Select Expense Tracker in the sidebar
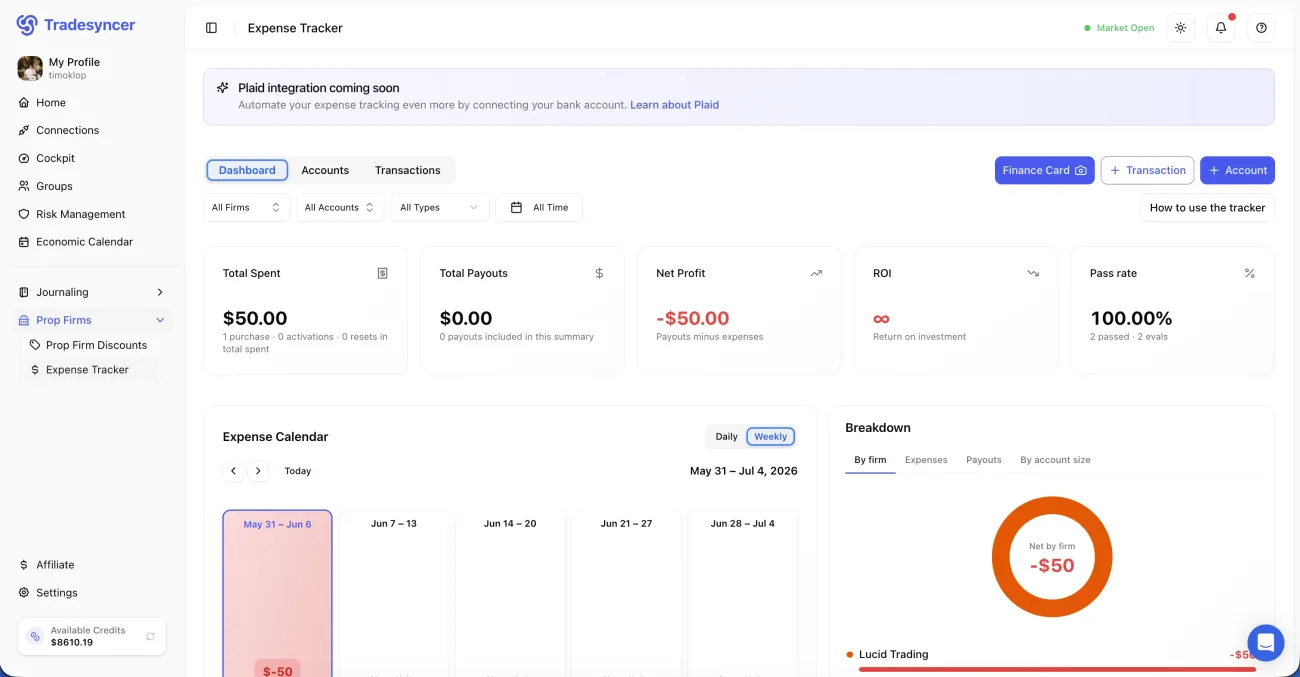1300x677 pixels. 90,370
